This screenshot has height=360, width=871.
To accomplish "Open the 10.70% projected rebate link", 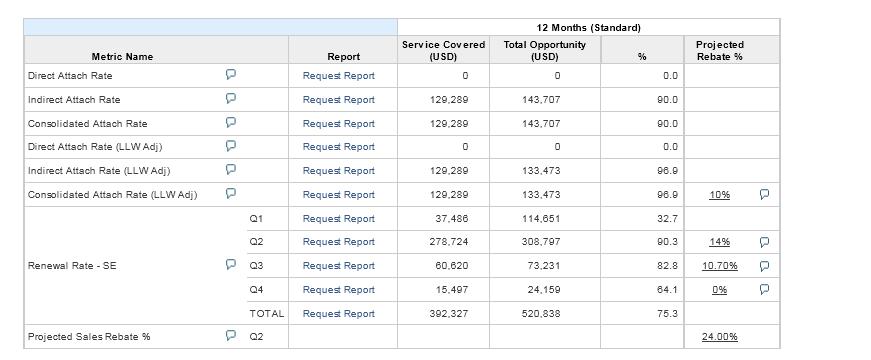I will [x=719, y=266].
